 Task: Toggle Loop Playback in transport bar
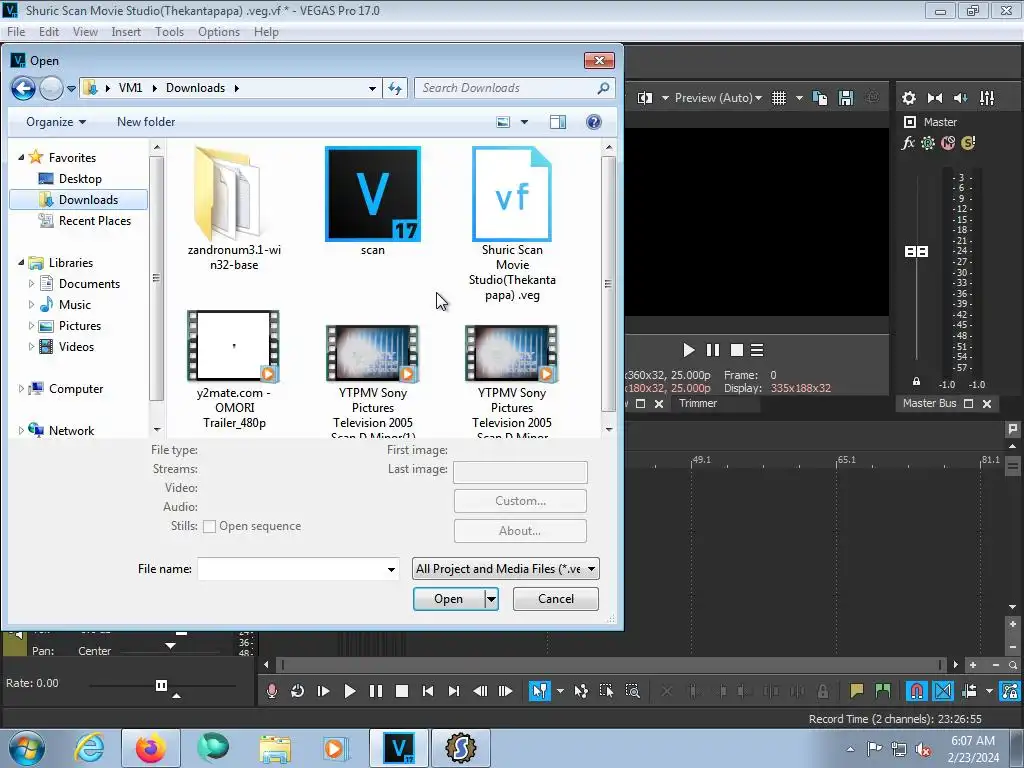[x=297, y=691]
